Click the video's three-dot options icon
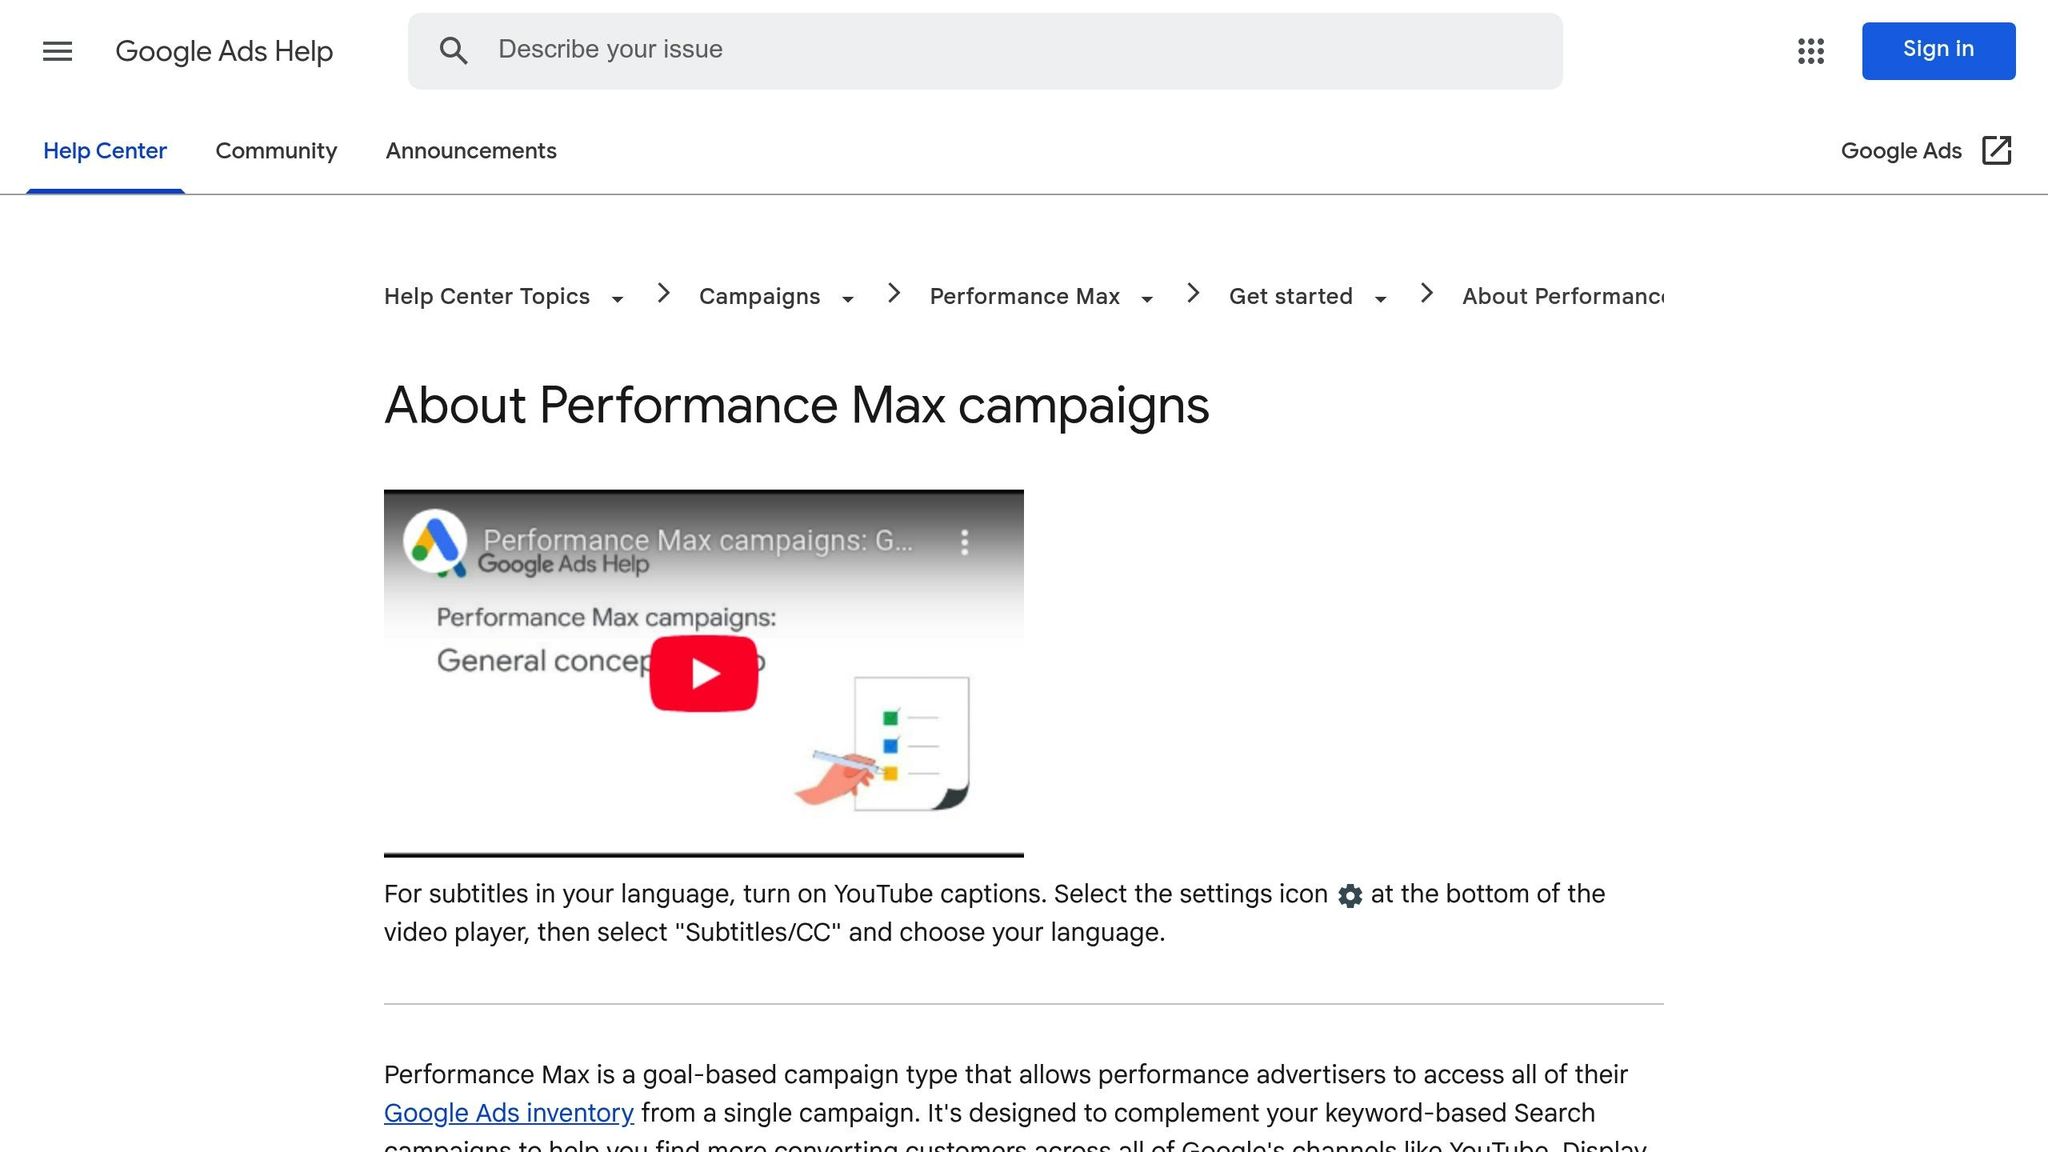Screen dimensions: 2048x1152 tap(965, 541)
